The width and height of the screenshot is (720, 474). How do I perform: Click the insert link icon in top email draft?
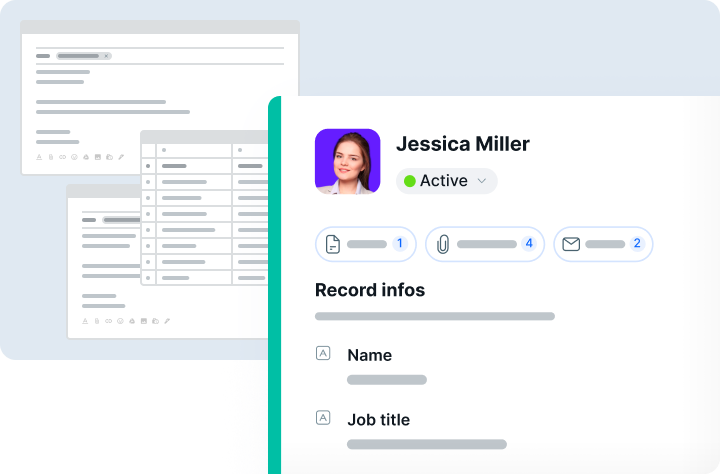(62, 157)
